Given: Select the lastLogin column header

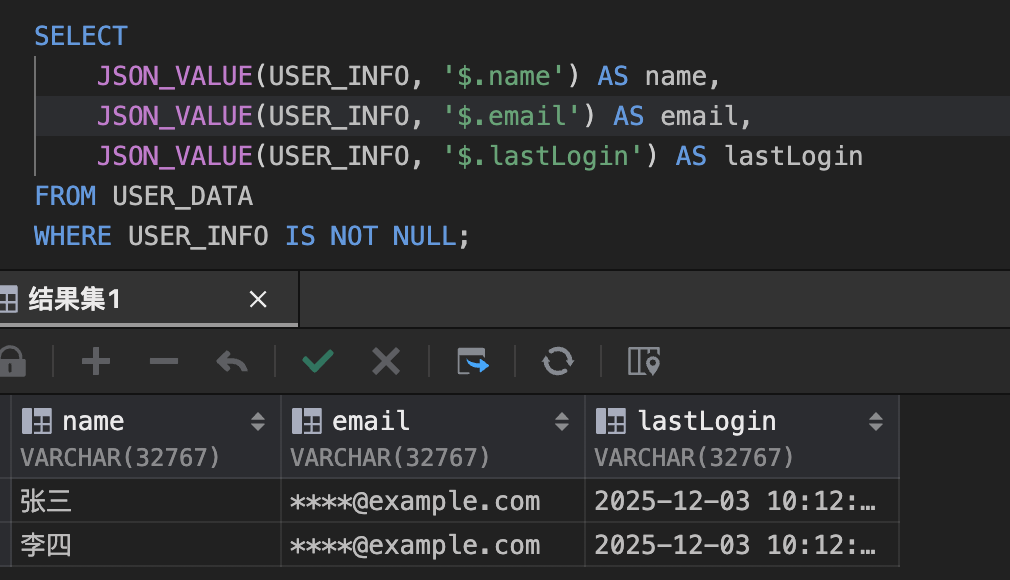Looking at the screenshot, I should [707, 422].
